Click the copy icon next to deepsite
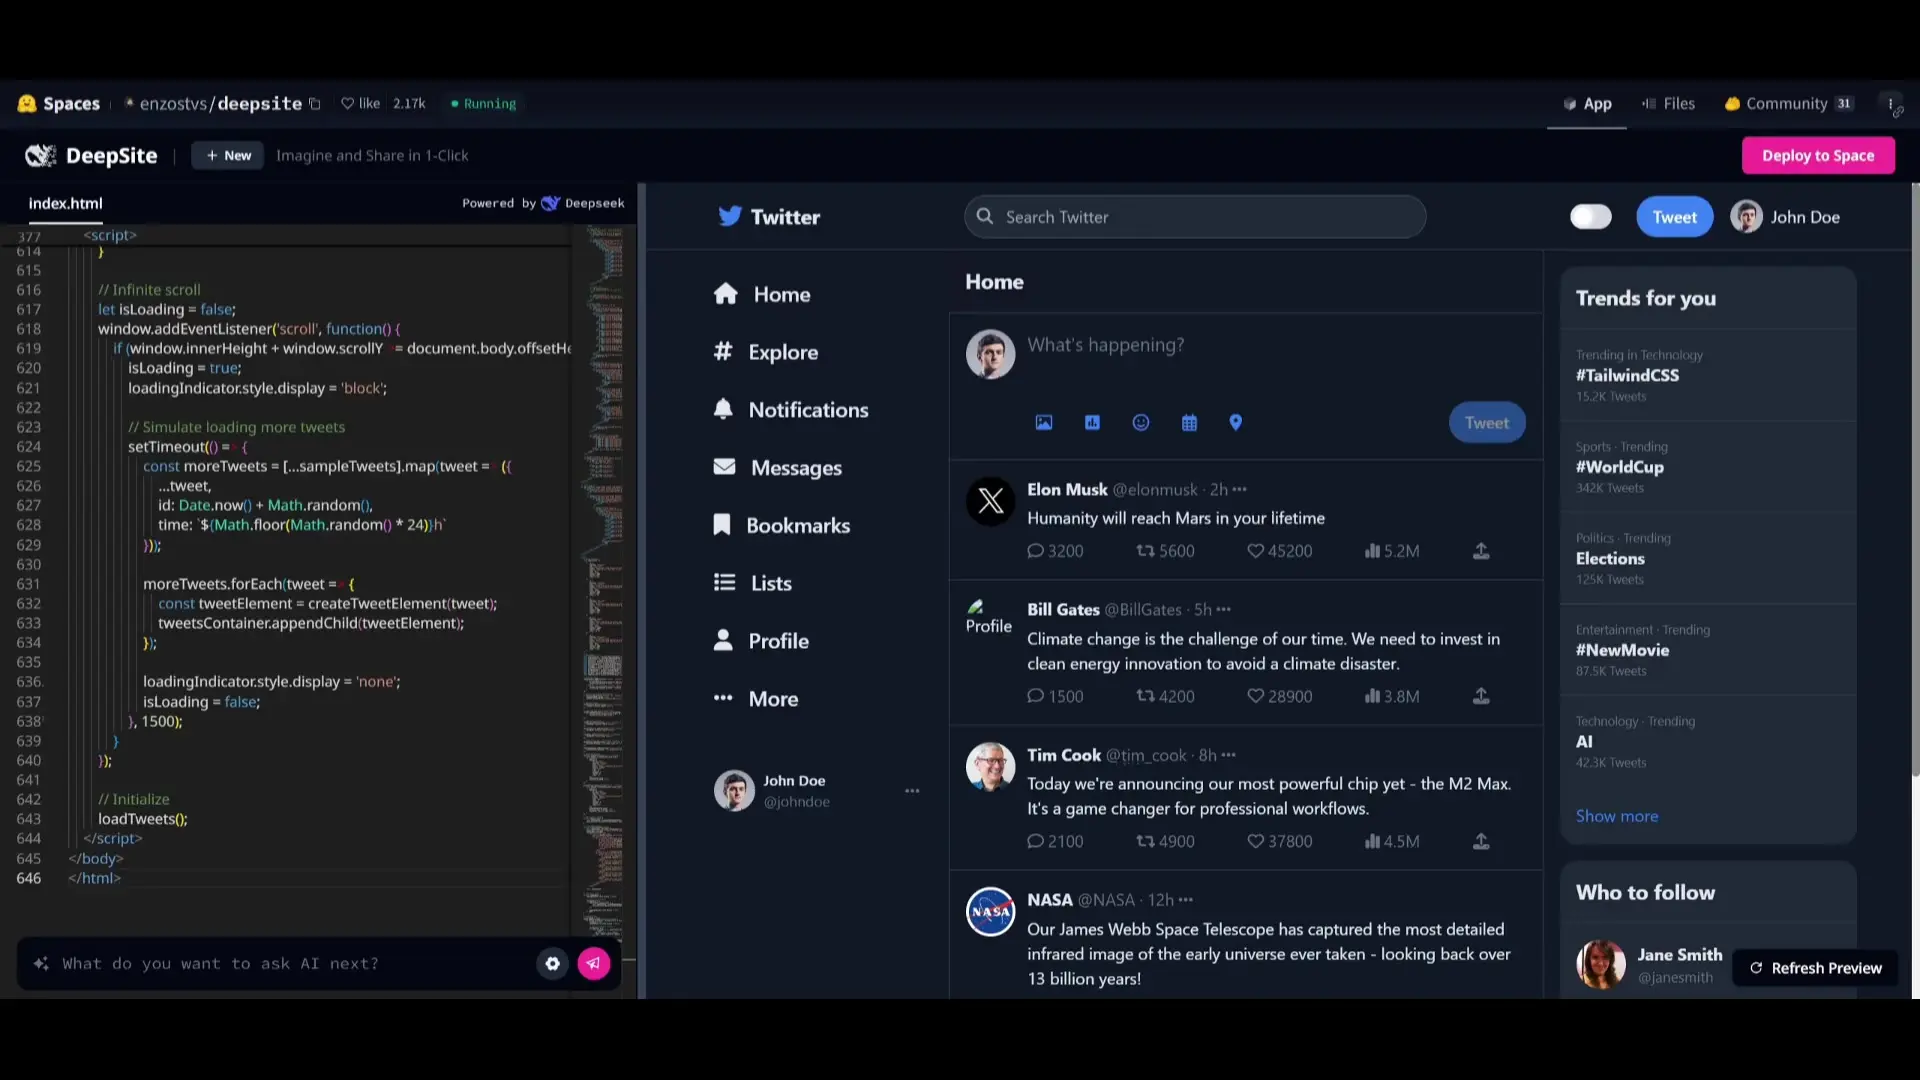The width and height of the screenshot is (1920, 1080). (314, 104)
